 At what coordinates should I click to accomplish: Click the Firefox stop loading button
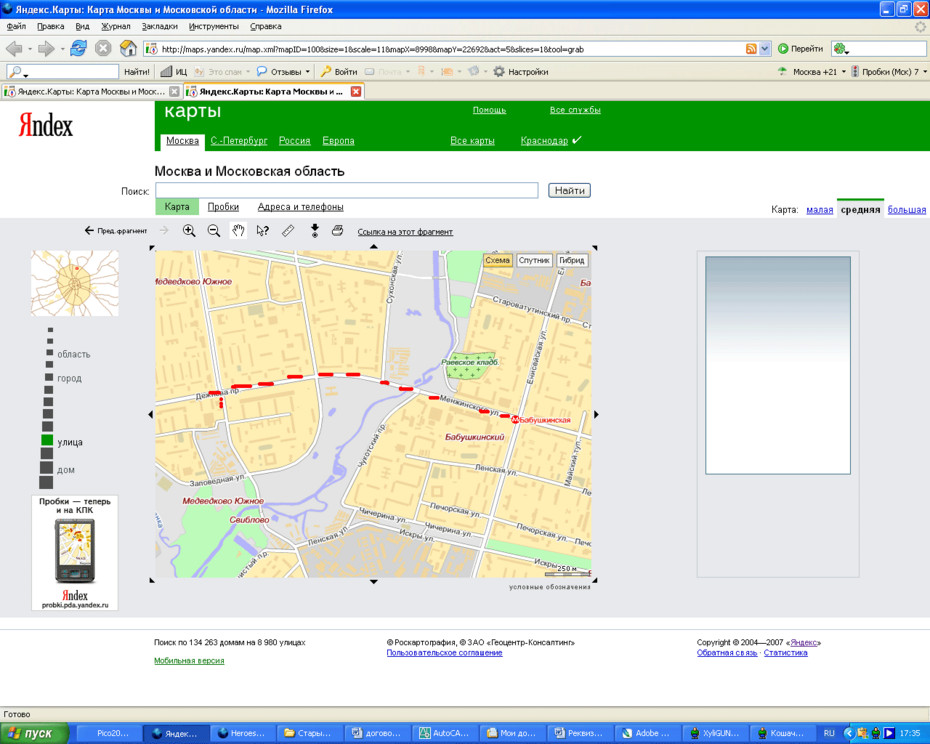(x=103, y=49)
